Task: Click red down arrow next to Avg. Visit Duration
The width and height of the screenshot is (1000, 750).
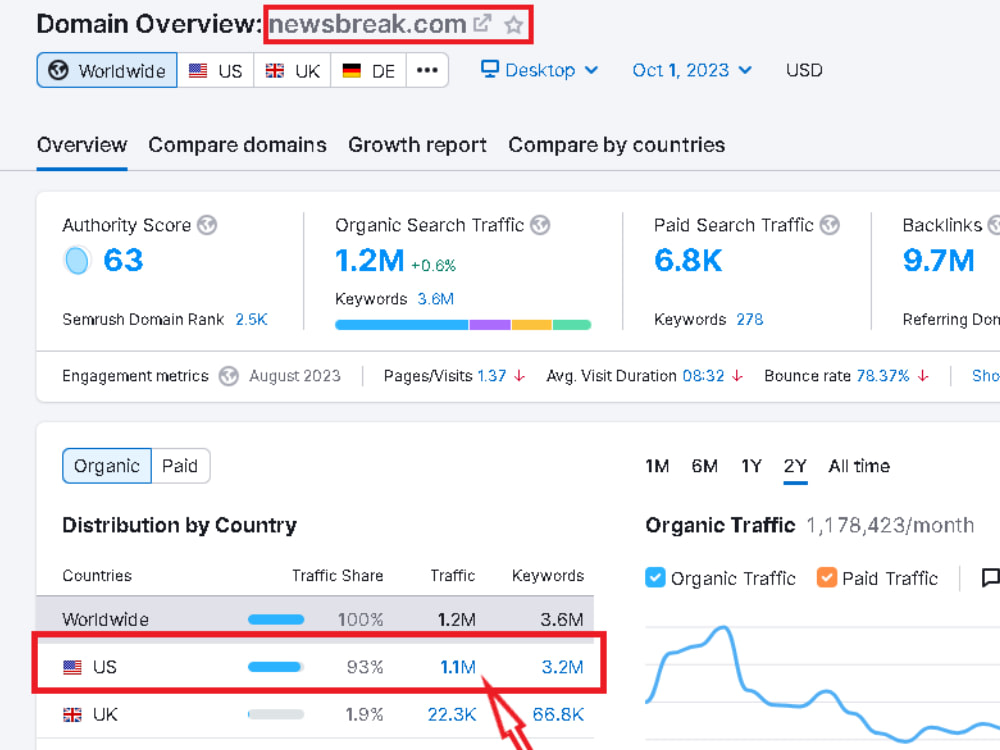Action: pos(737,376)
